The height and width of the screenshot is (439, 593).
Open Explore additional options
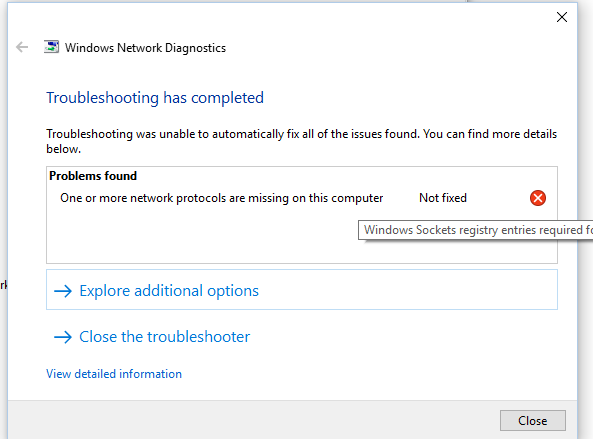[301, 290]
